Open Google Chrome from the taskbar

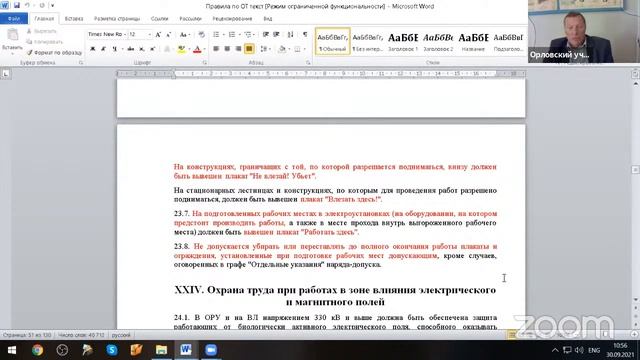(37, 350)
